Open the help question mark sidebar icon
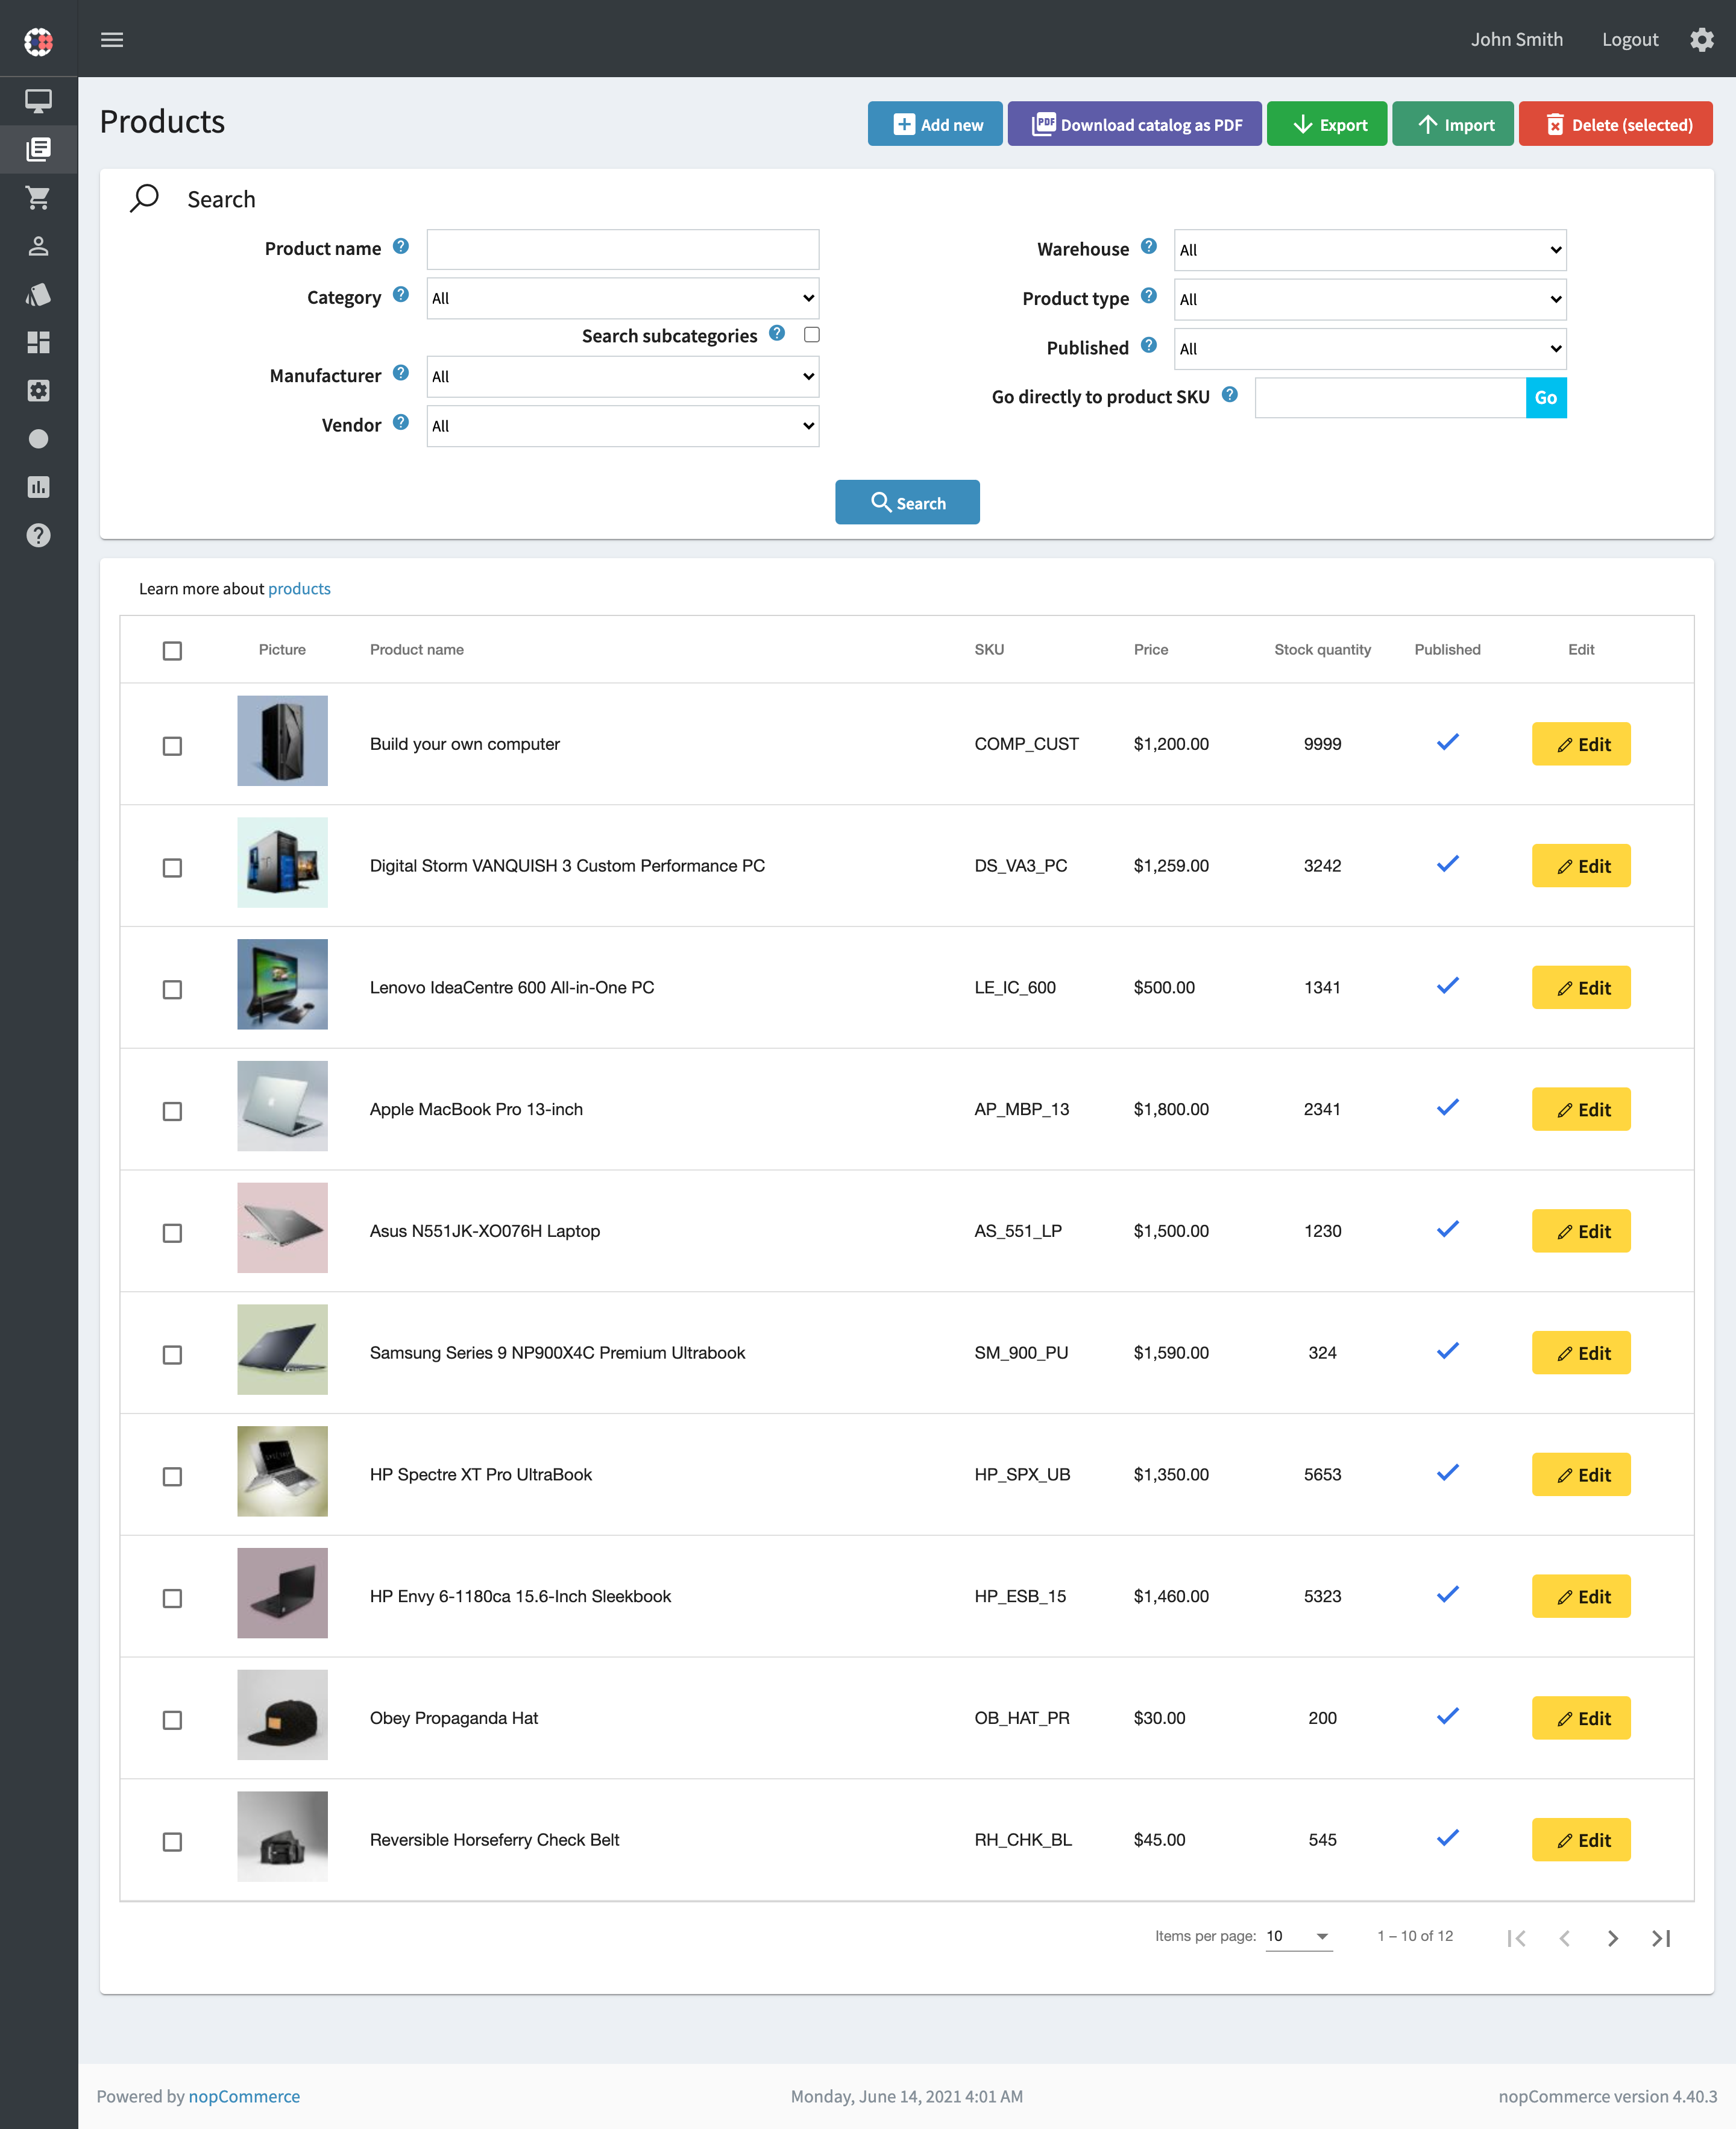This screenshot has height=2129, width=1736. click(38, 535)
